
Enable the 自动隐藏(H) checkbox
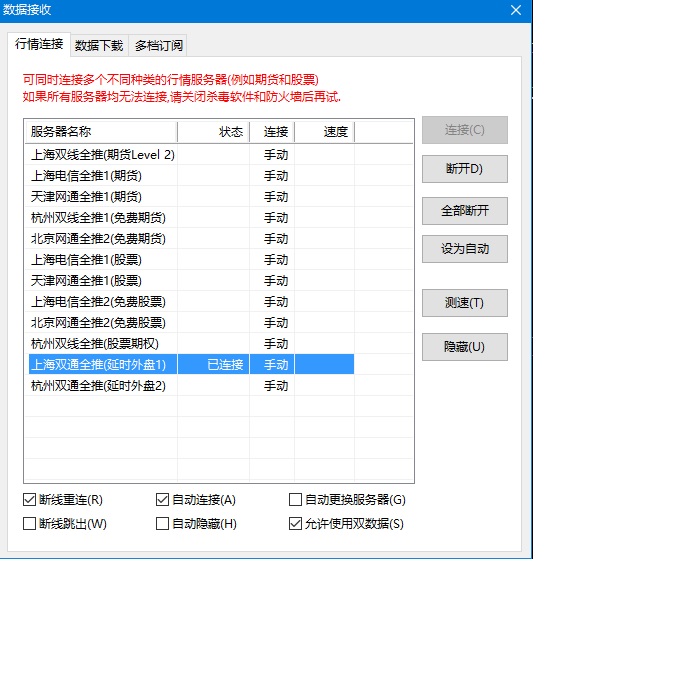coord(162,524)
